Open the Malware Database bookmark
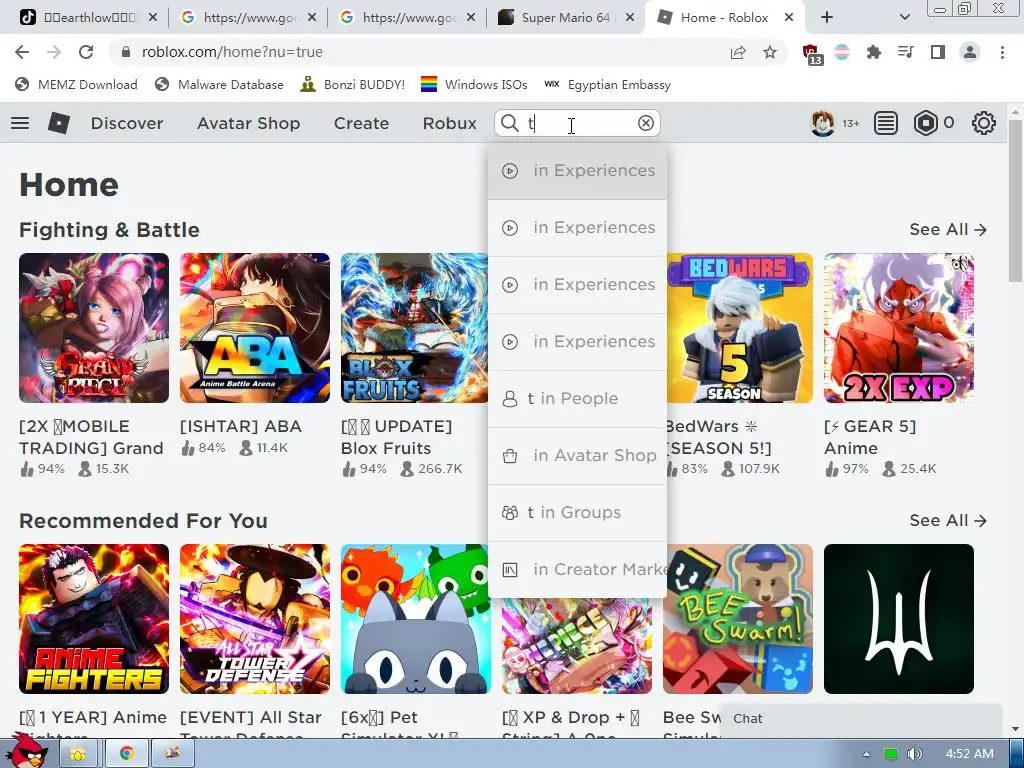This screenshot has width=1024, height=768. coord(219,85)
